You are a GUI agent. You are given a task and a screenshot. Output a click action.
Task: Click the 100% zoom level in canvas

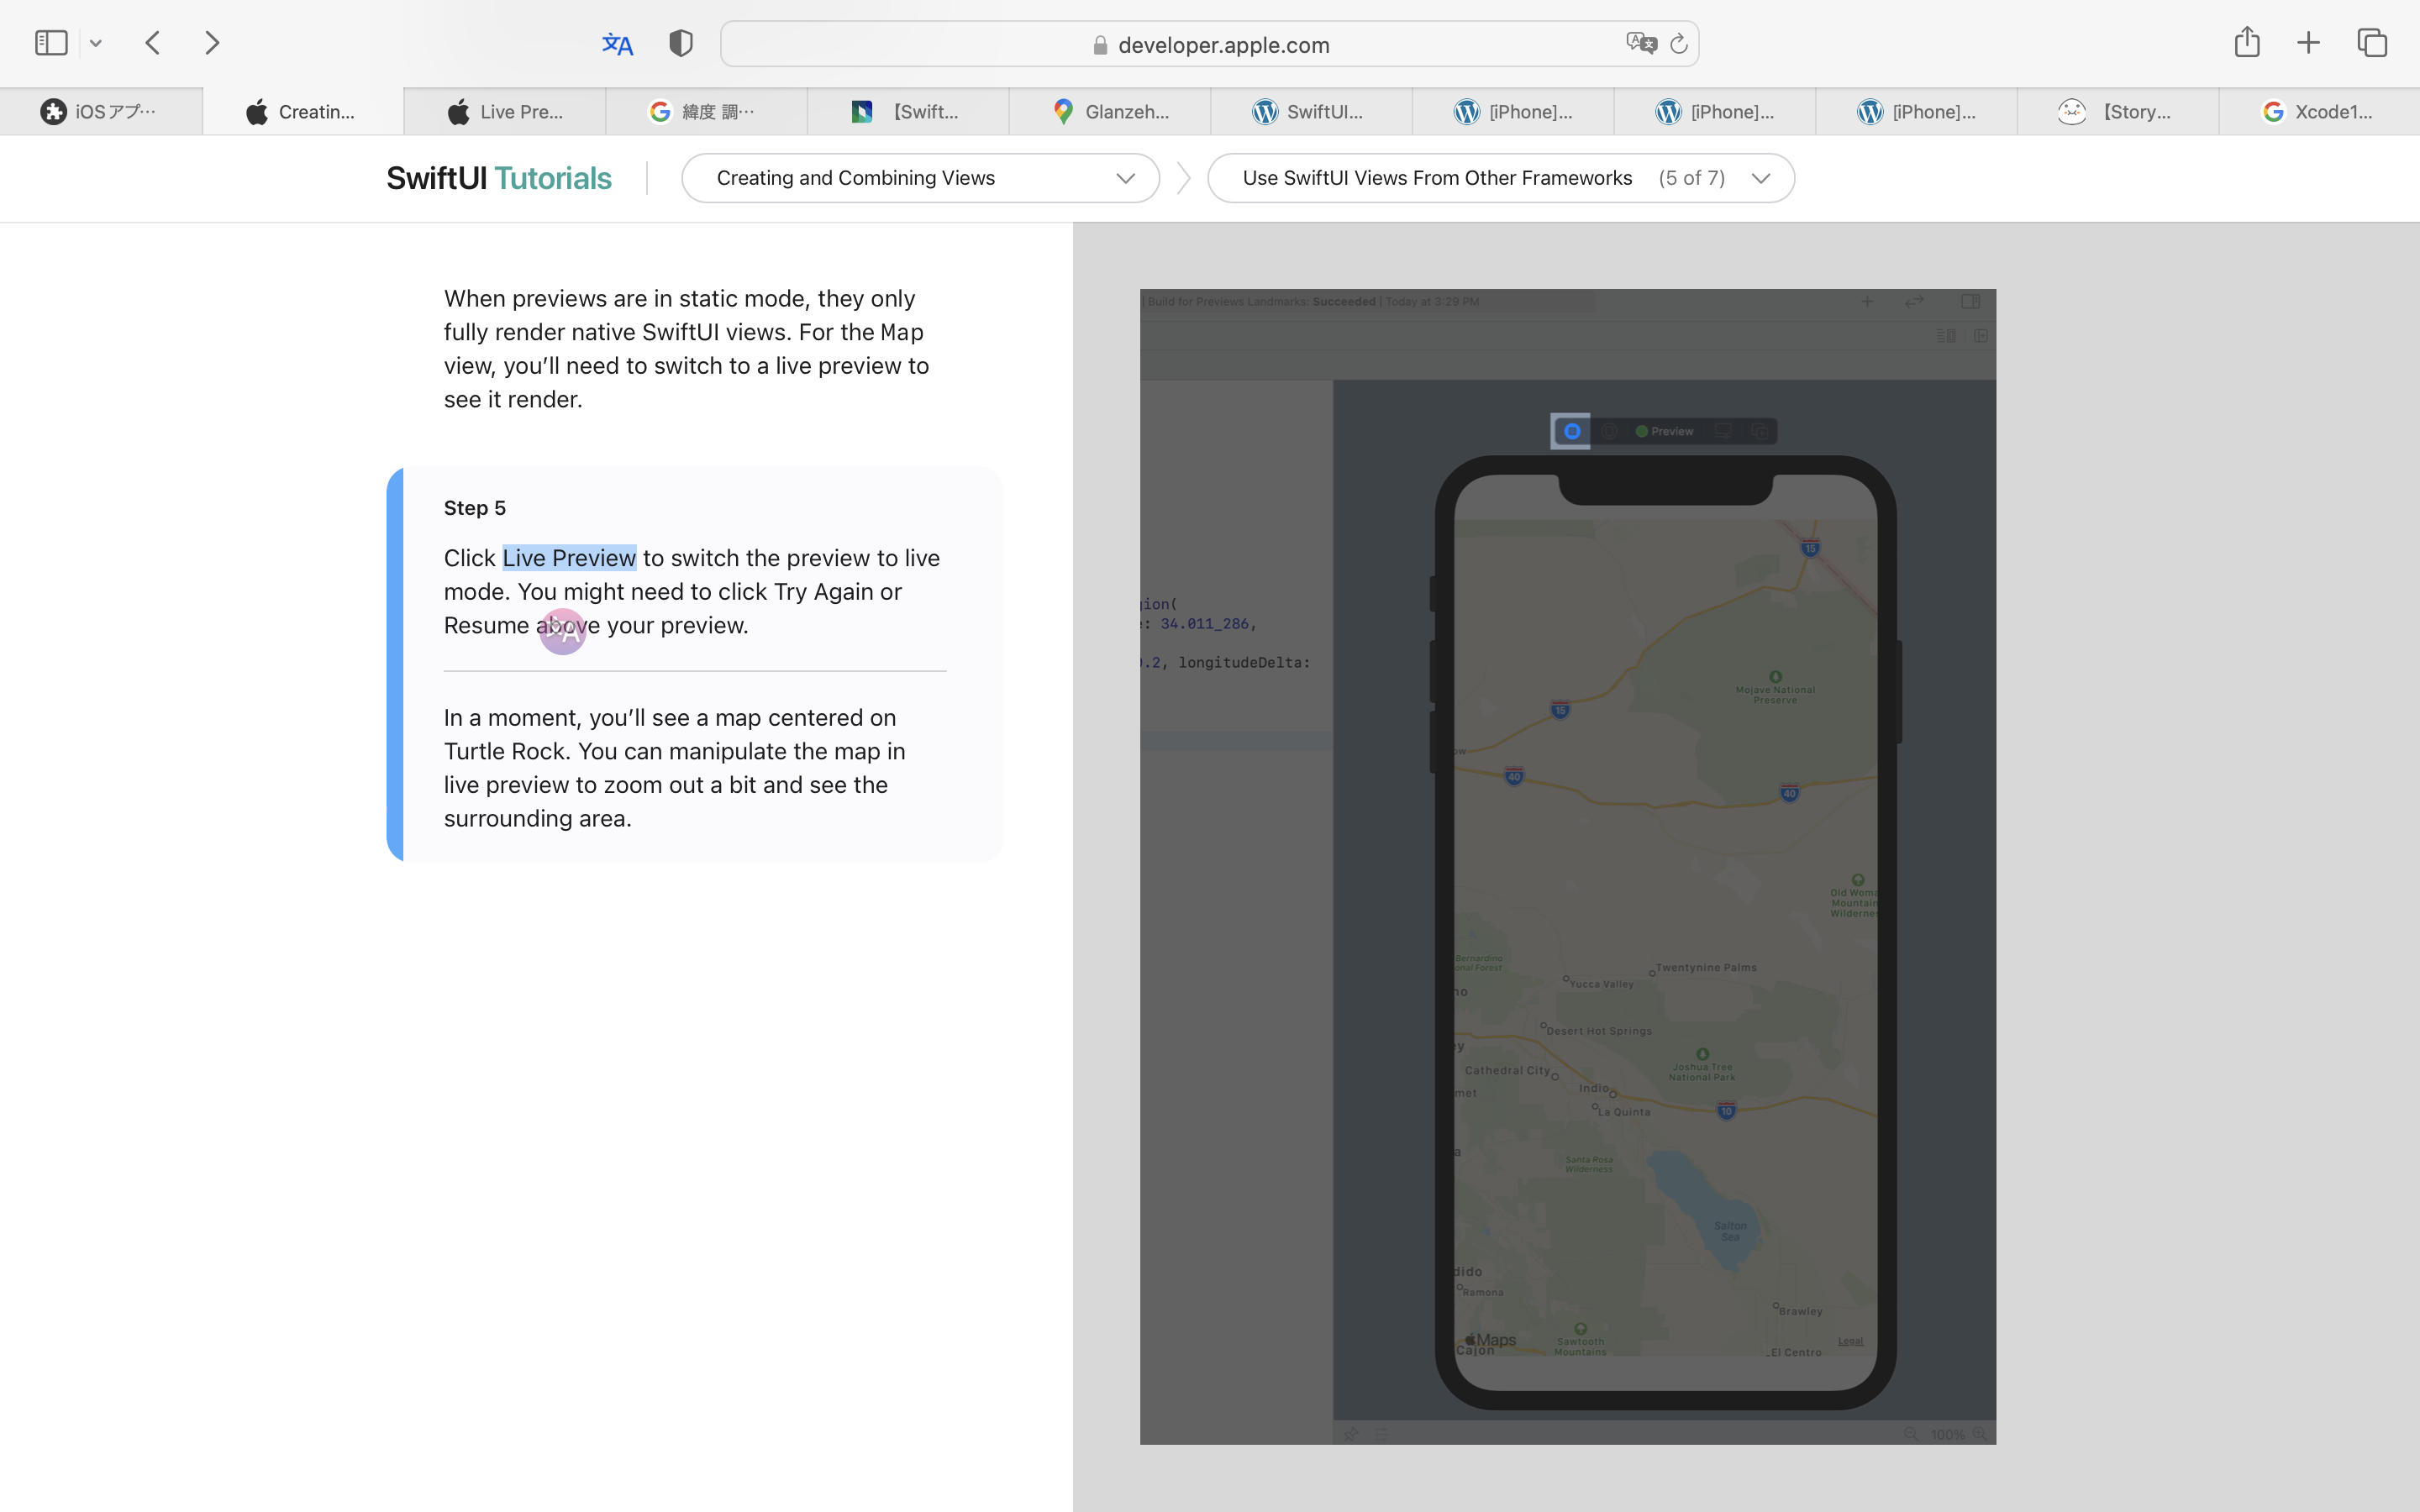[1947, 1435]
